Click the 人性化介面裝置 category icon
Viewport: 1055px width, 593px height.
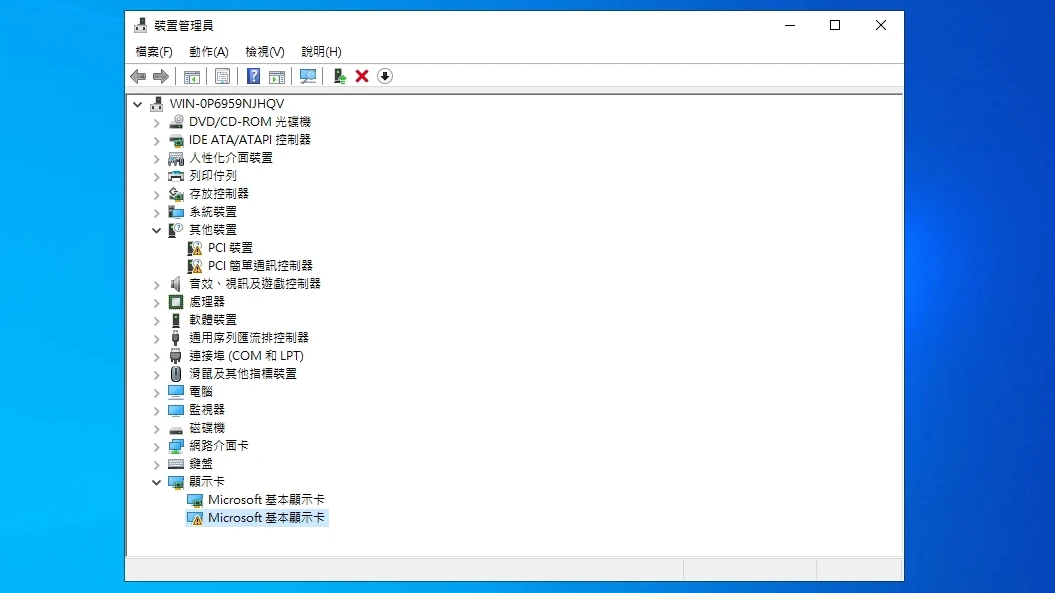coord(176,158)
